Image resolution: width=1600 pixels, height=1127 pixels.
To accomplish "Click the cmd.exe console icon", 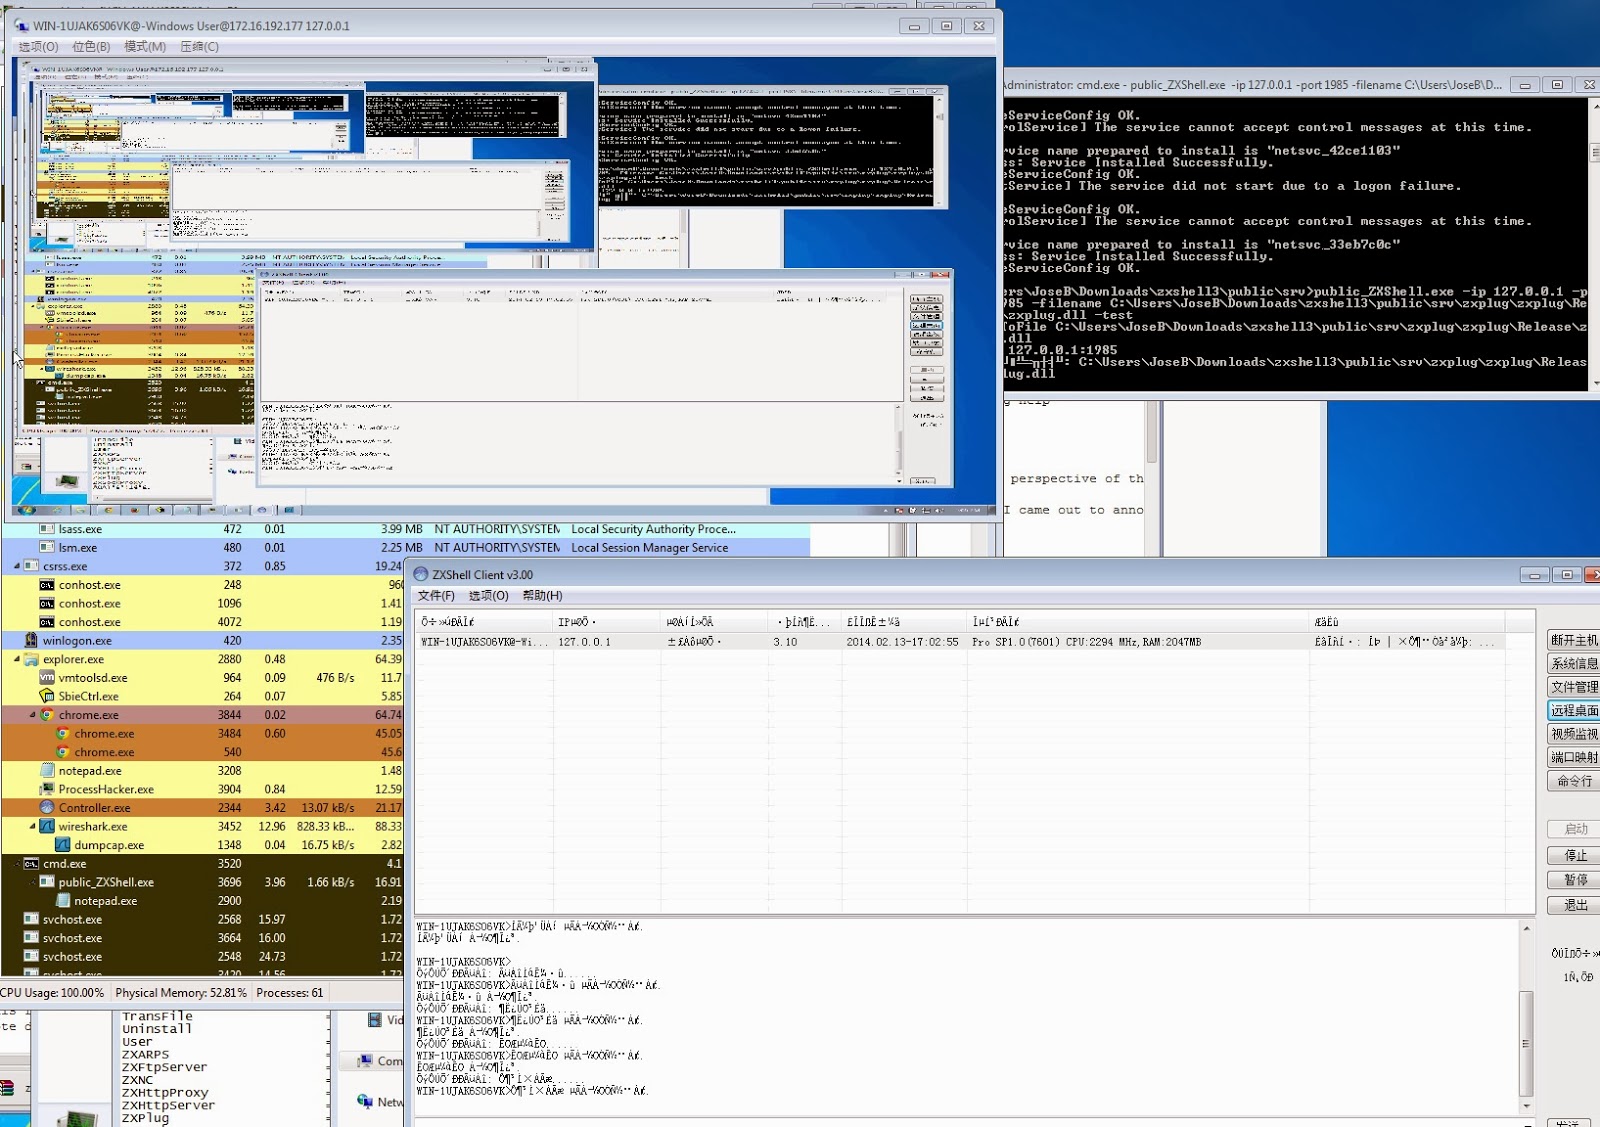I will (x=31, y=864).
